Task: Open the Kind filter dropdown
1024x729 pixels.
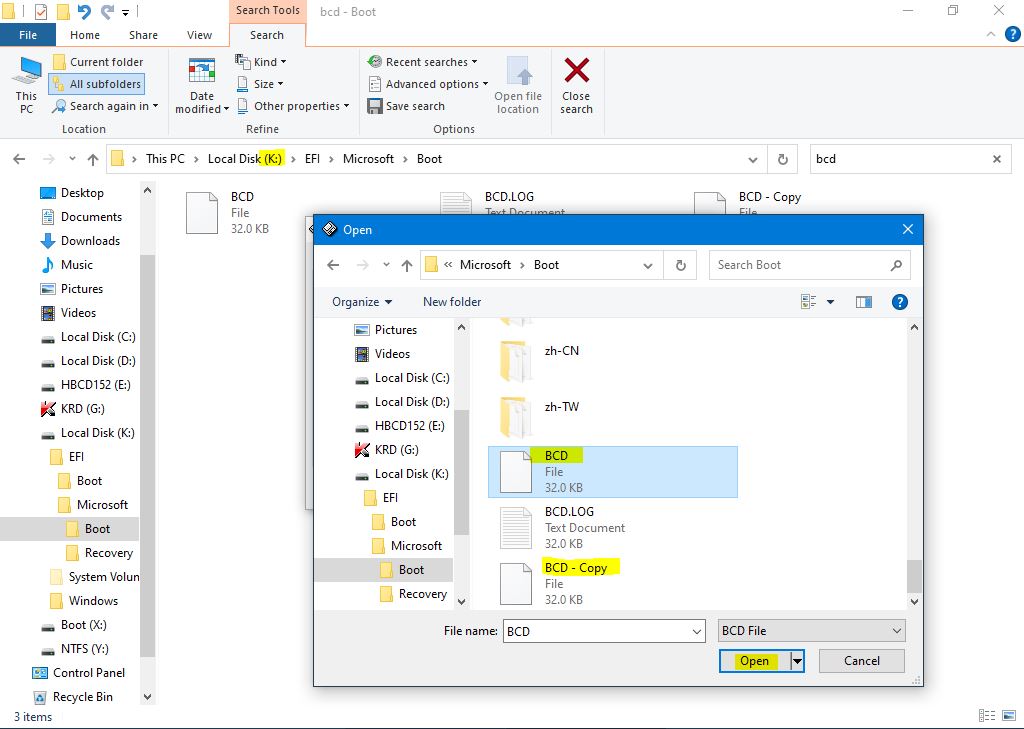Action: [262, 62]
